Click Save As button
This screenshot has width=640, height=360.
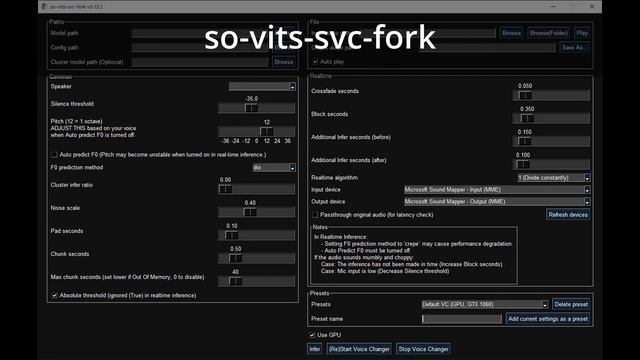pyautogui.click(x=575, y=47)
